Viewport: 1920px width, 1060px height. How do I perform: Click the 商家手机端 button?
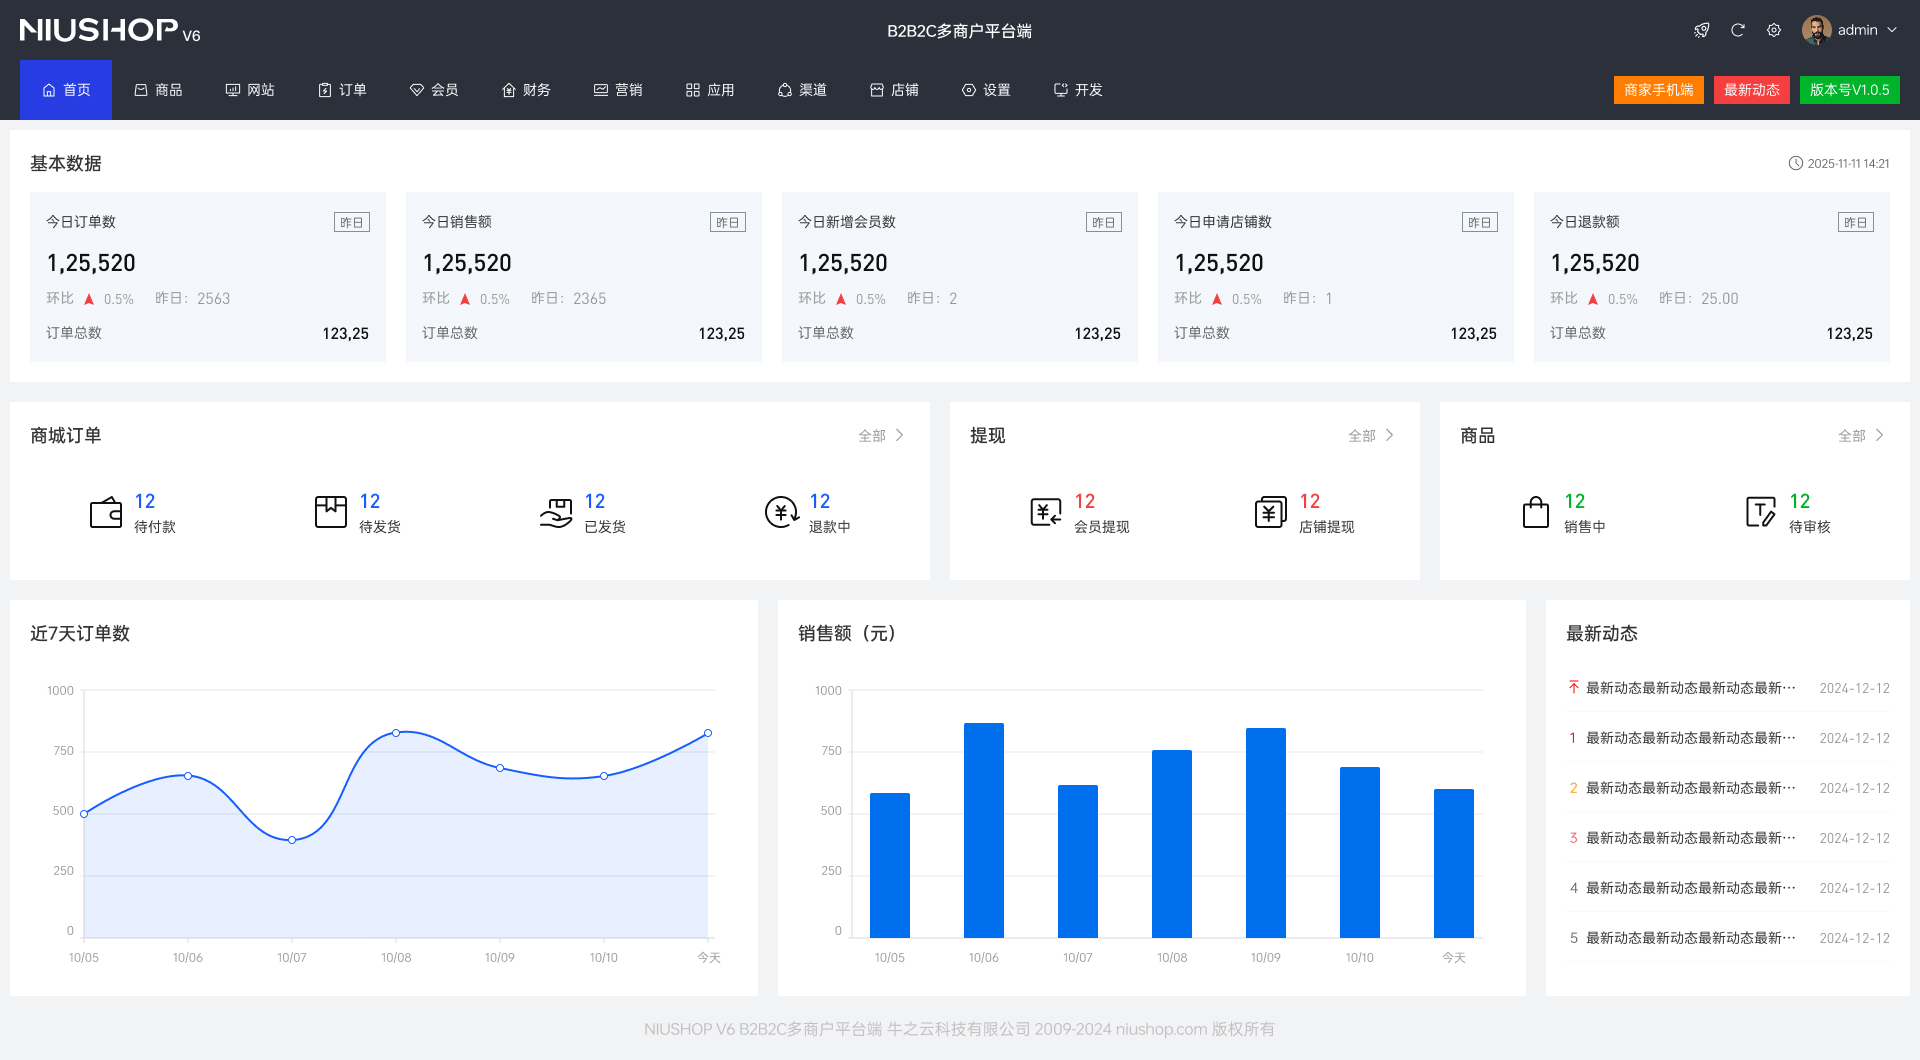[1658, 89]
